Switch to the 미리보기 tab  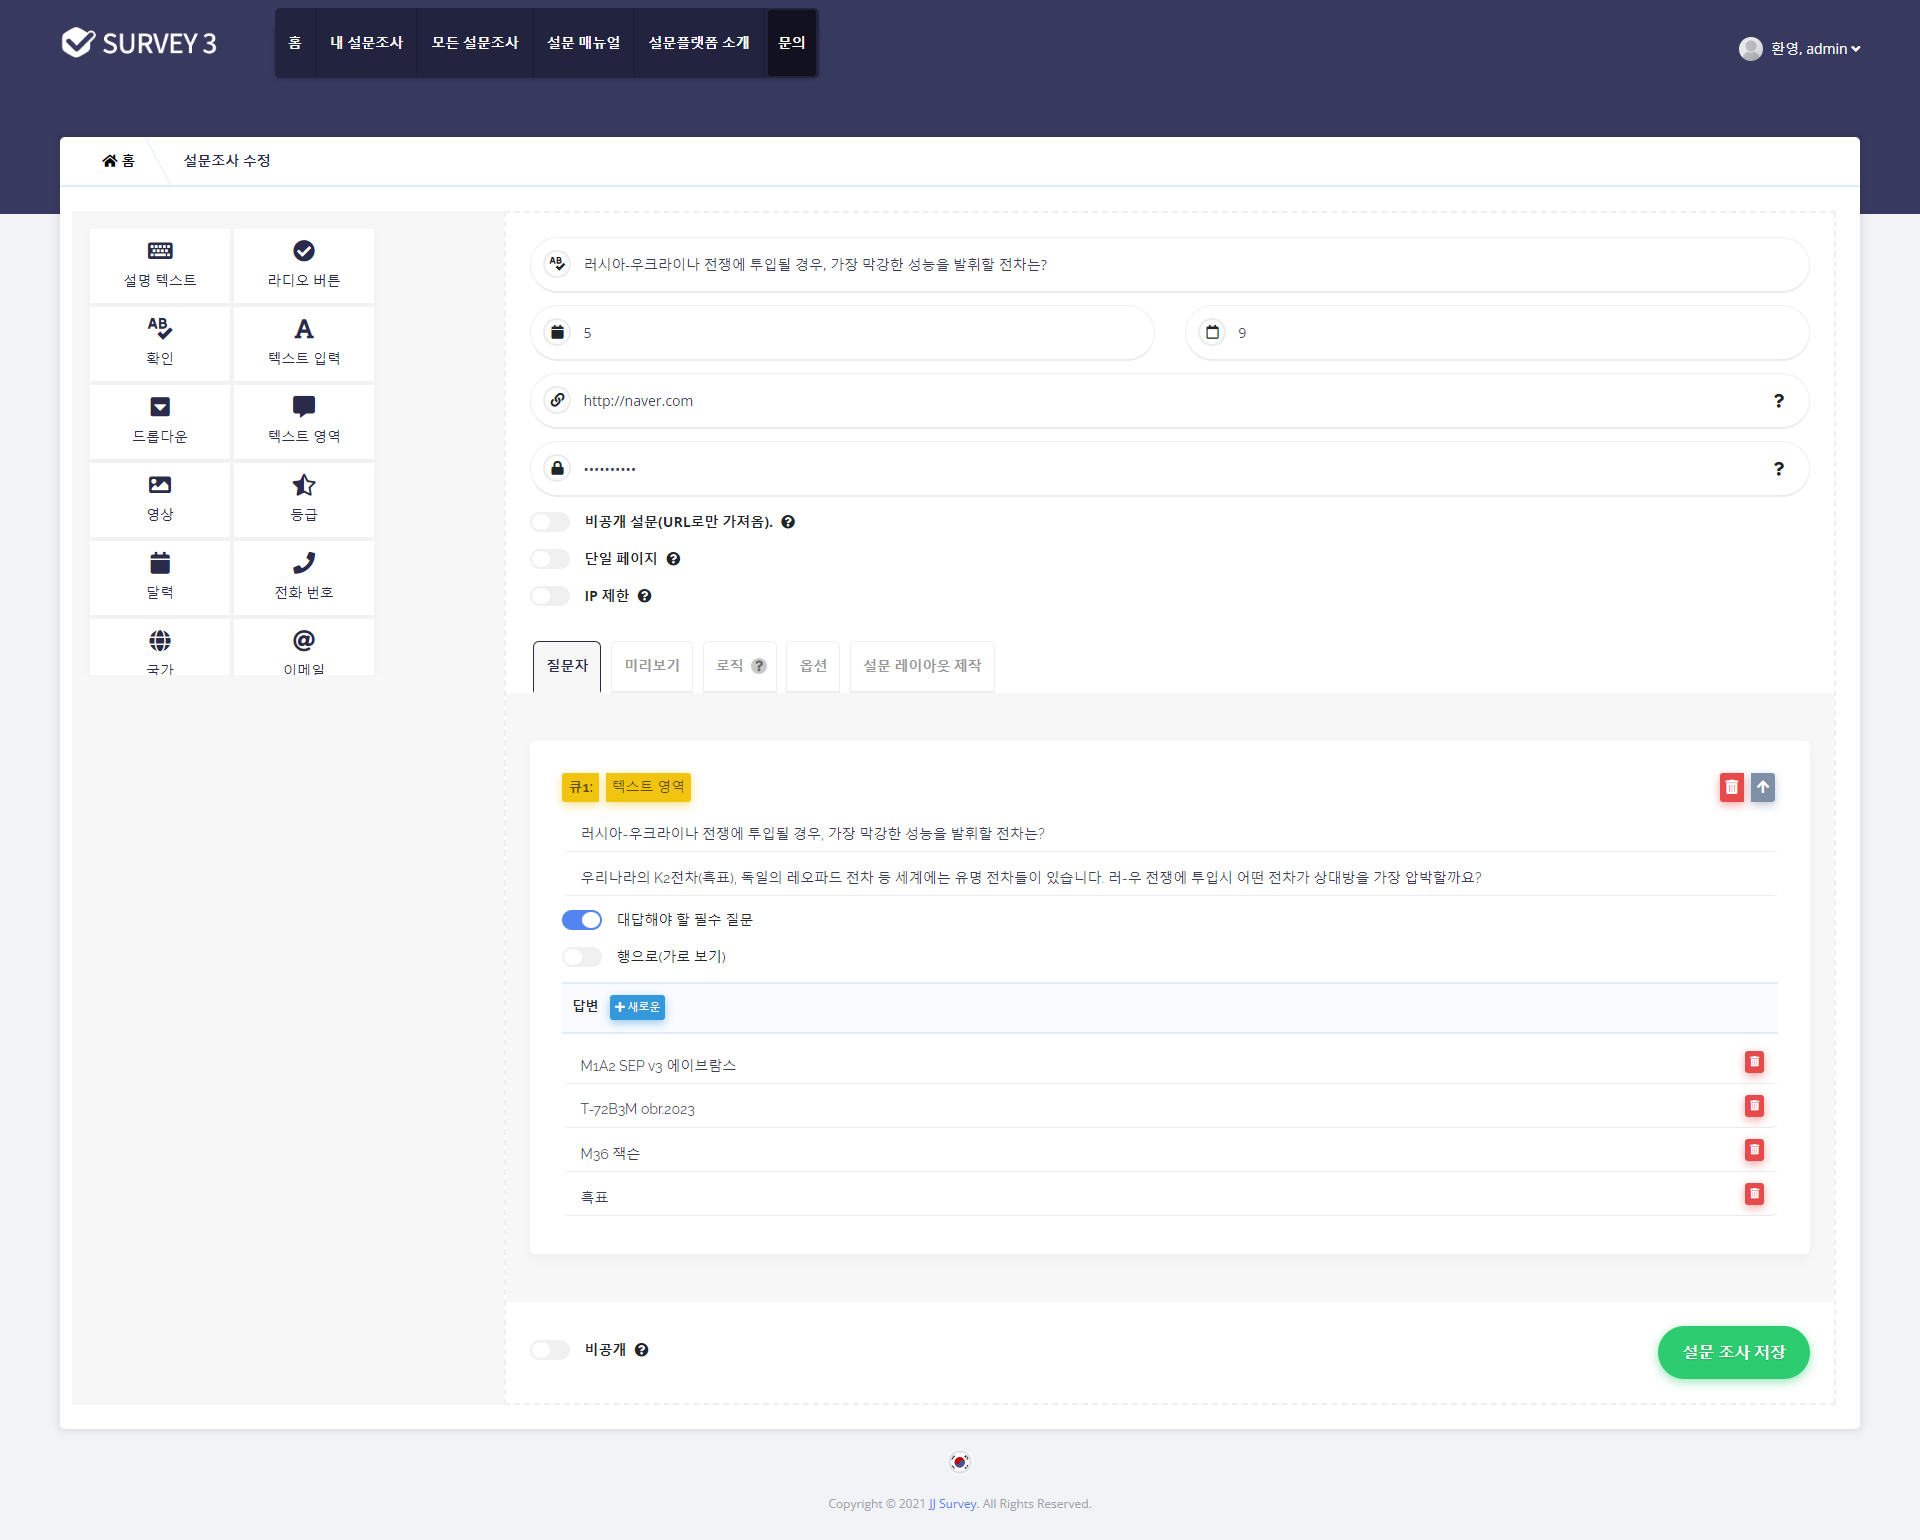pos(652,666)
